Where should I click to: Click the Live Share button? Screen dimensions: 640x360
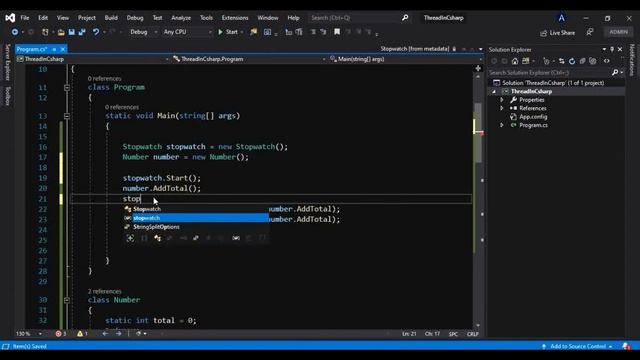click(x=557, y=33)
